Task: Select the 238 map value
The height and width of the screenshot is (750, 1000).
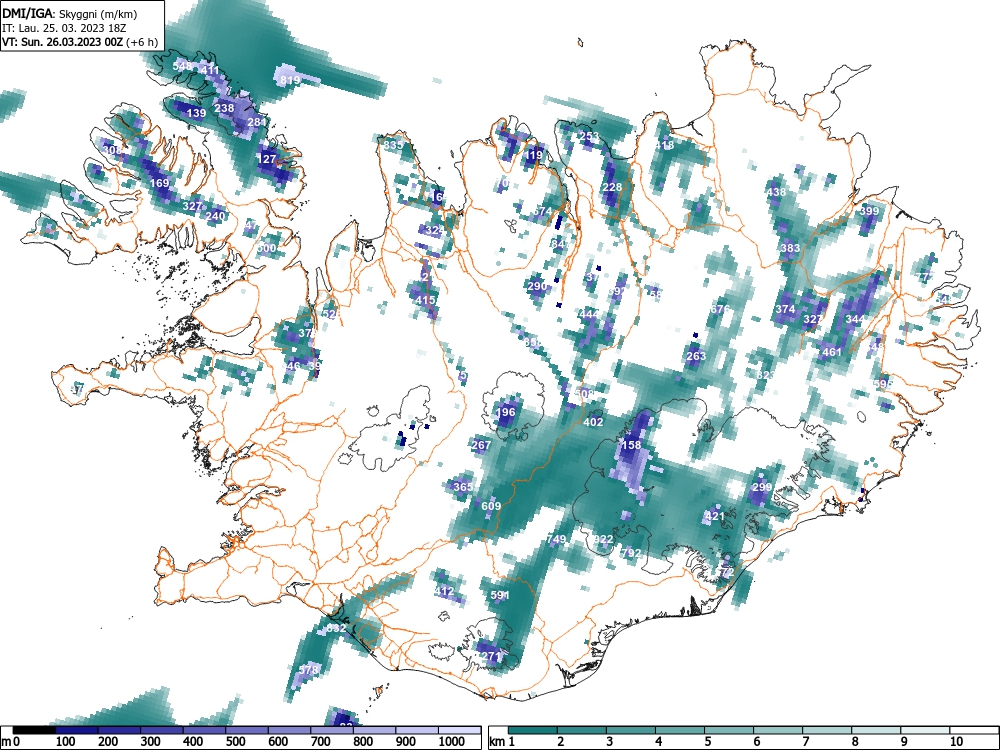Action: (x=224, y=108)
